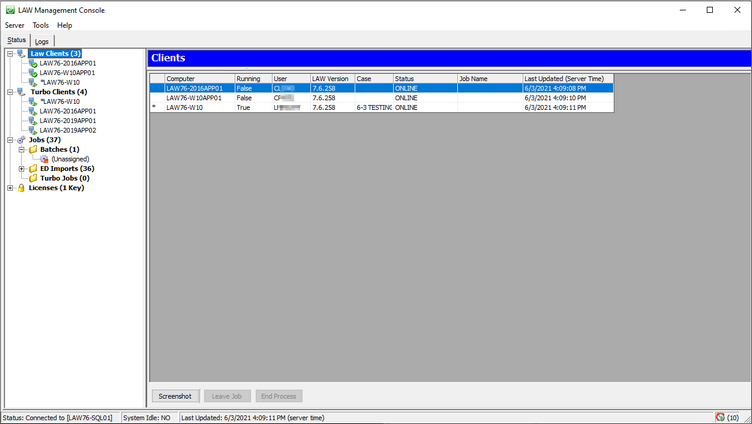Sort by the Last Updated column header
Viewport: 752px width, 424px height.
click(566, 78)
